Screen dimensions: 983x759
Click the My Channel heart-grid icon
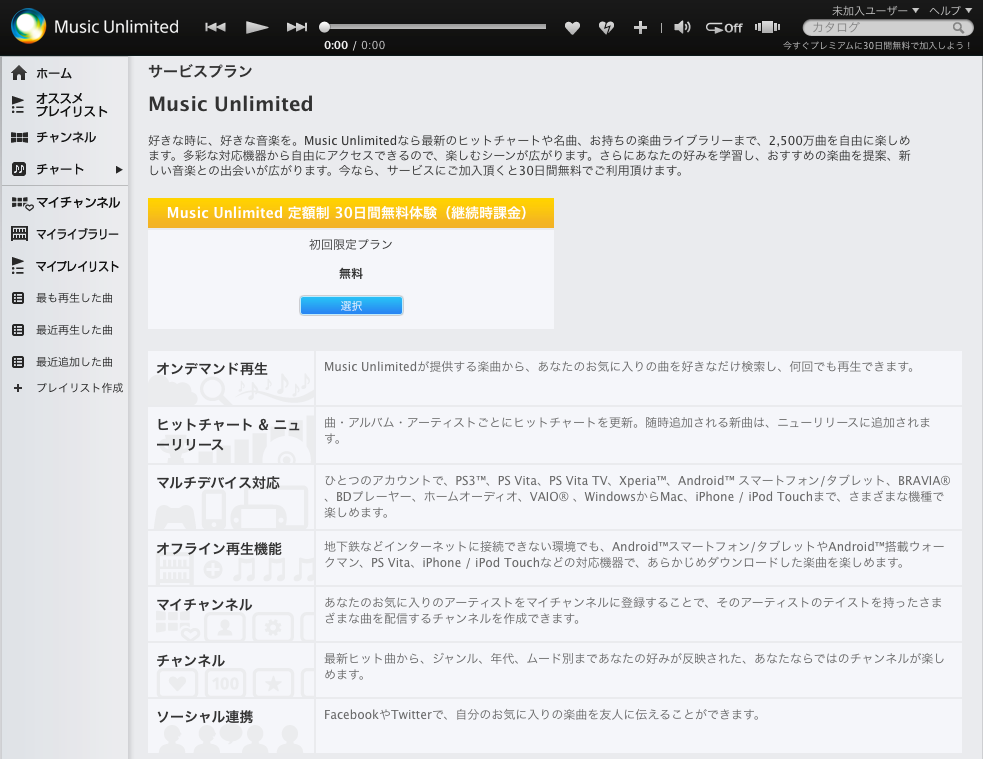click(22, 203)
